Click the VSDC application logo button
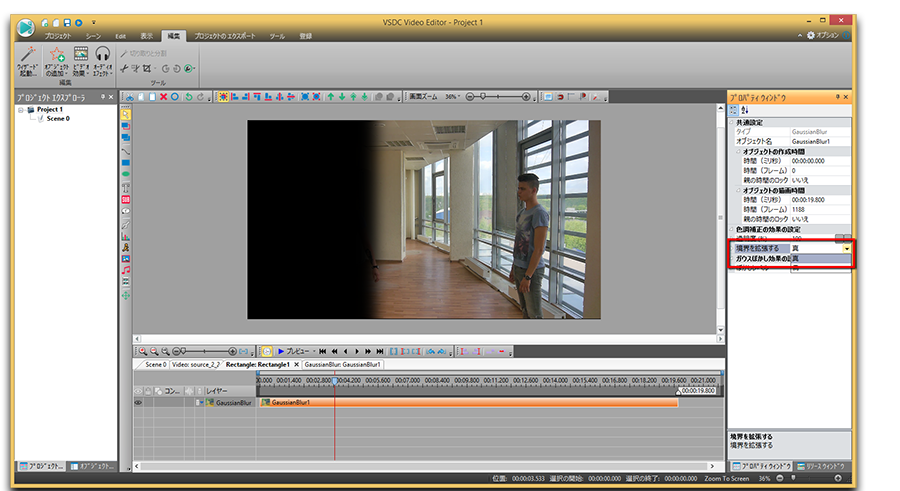The height and width of the screenshot is (491, 900). click(25, 28)
